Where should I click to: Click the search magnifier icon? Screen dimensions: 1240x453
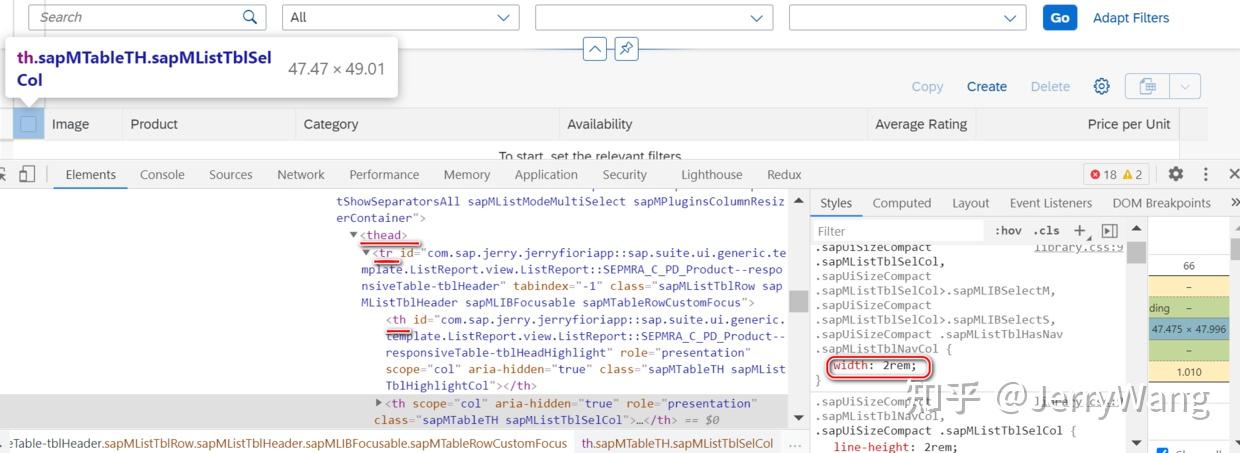point(249,17)
